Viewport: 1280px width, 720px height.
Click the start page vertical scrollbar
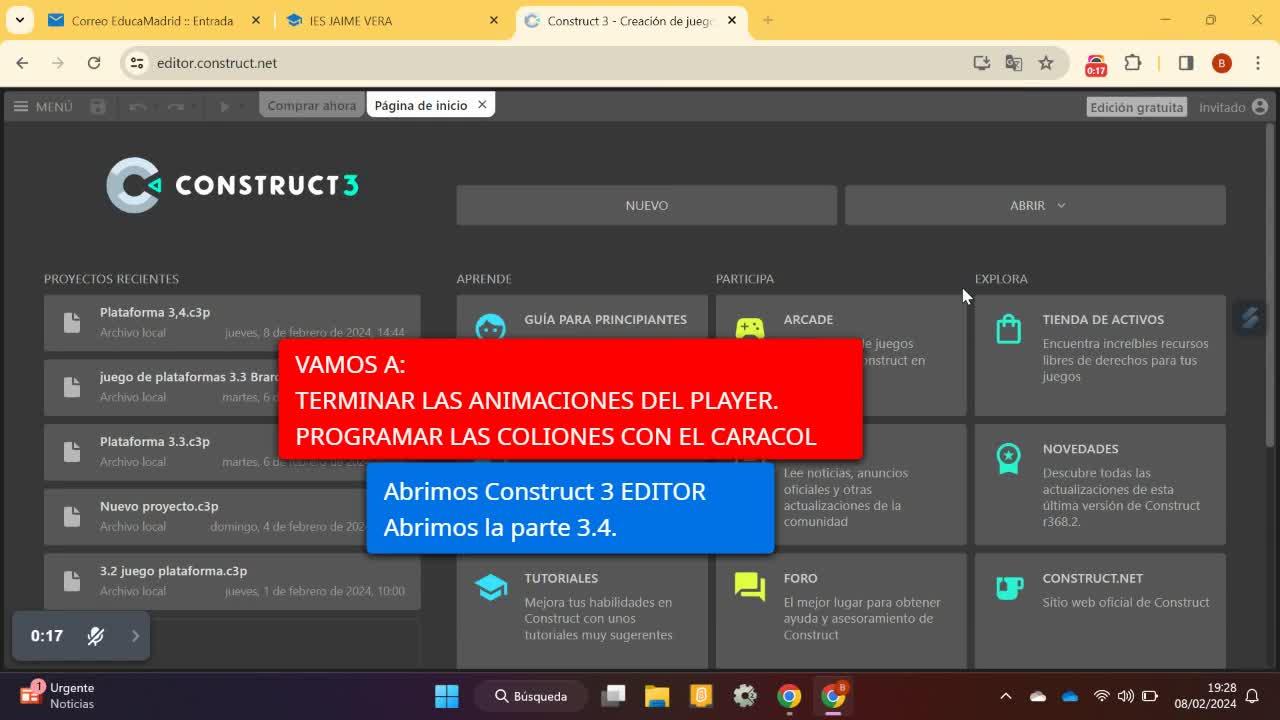point(1271,285)
